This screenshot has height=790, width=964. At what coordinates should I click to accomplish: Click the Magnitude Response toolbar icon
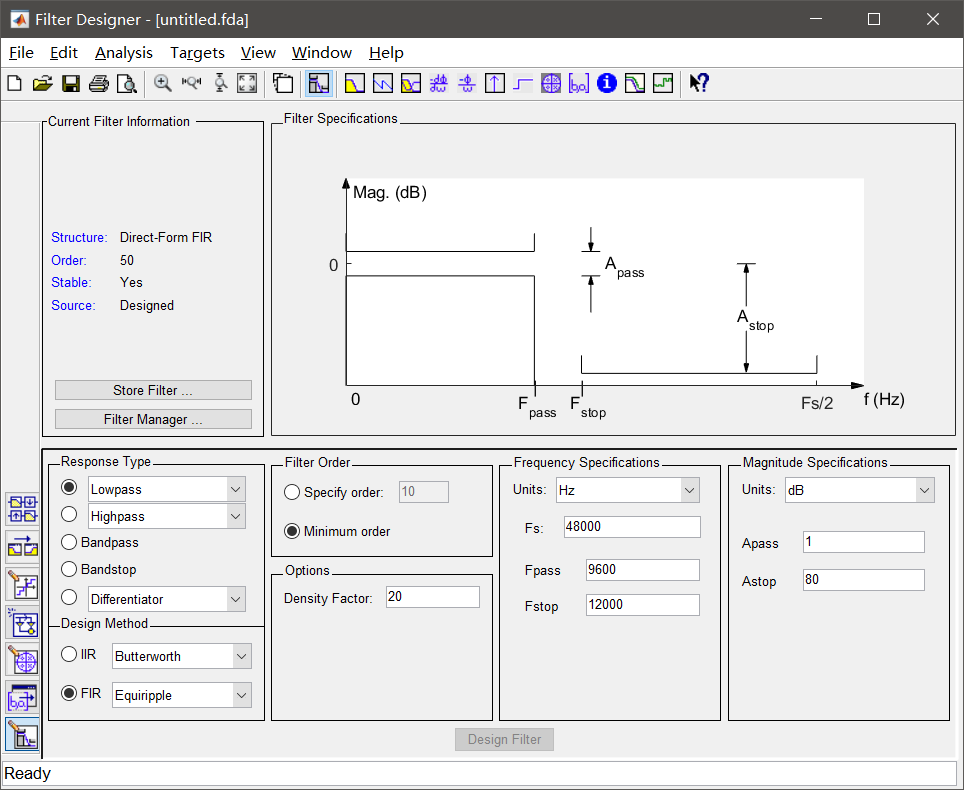tap(354, 83)
